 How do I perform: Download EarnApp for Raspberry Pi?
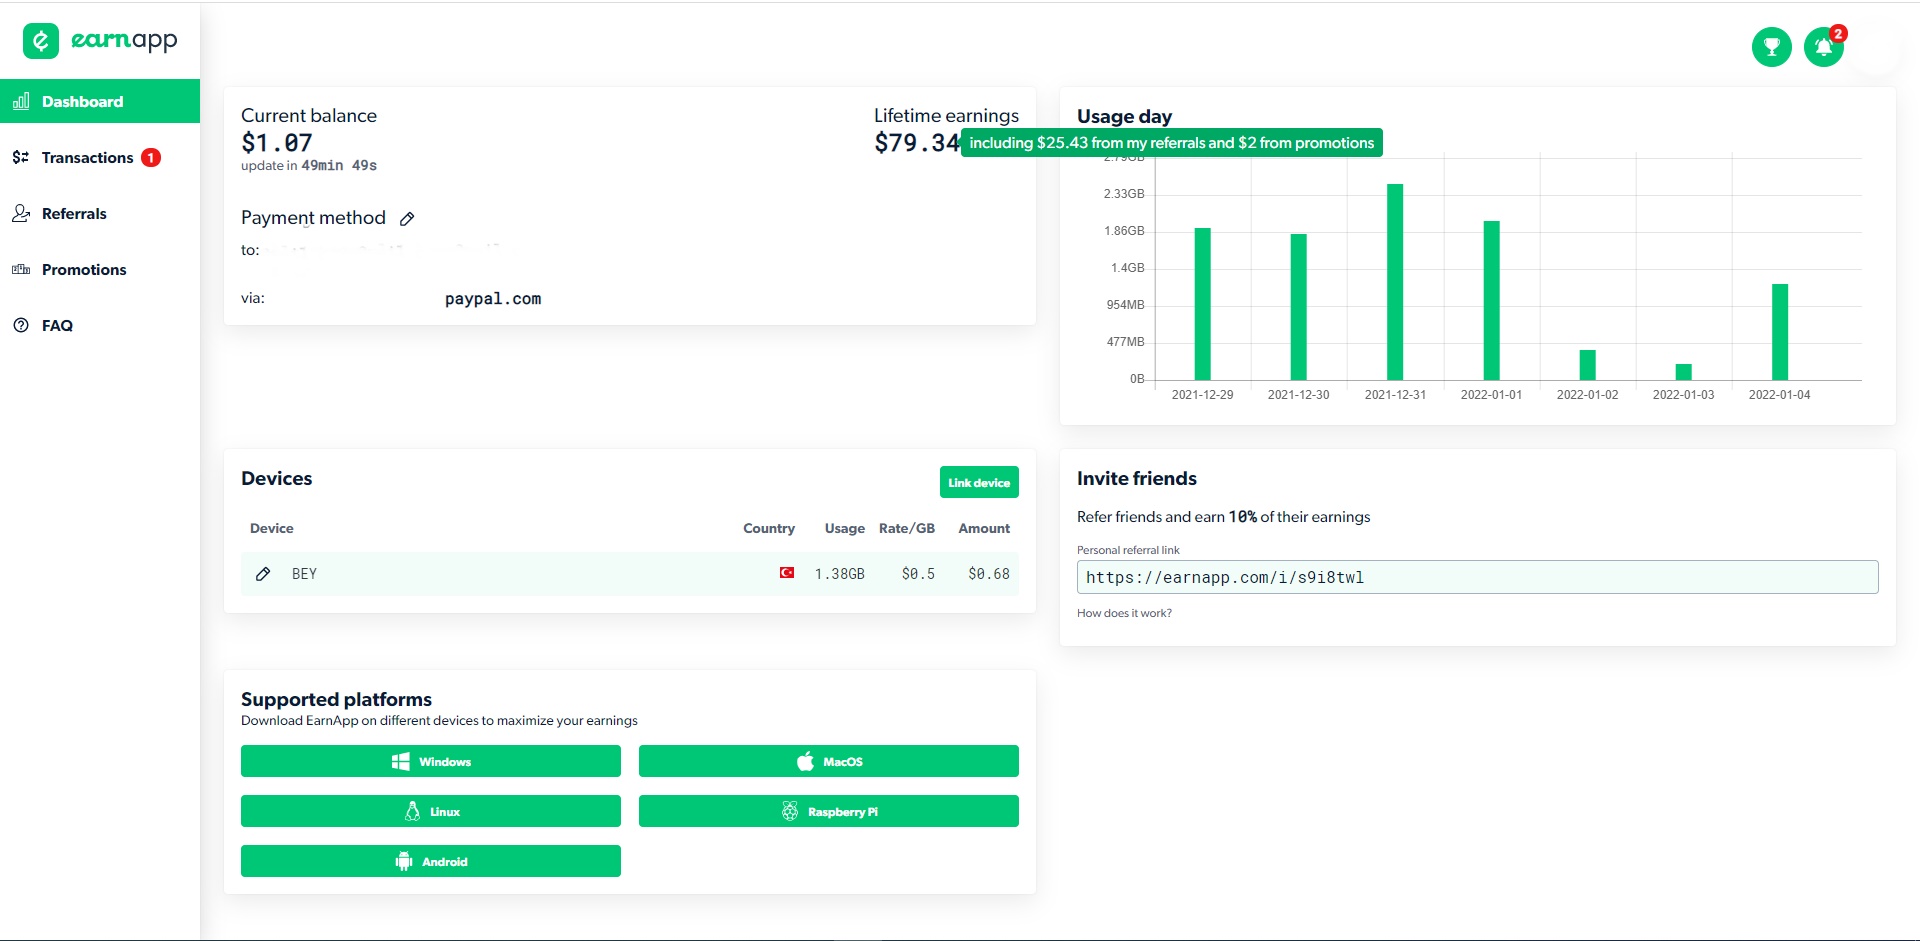[829, 811]
